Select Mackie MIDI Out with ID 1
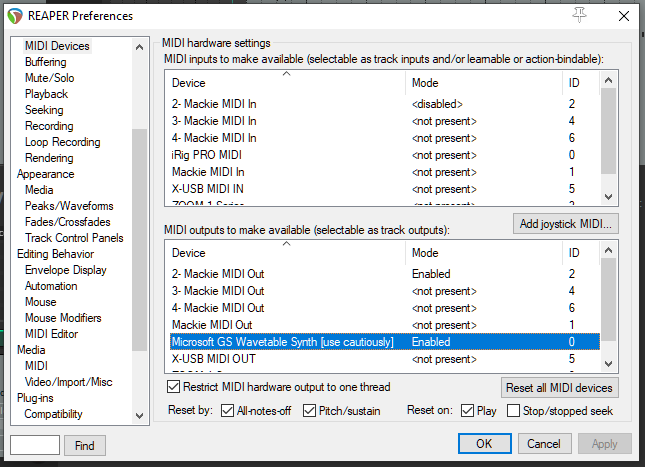 [385, 325]
